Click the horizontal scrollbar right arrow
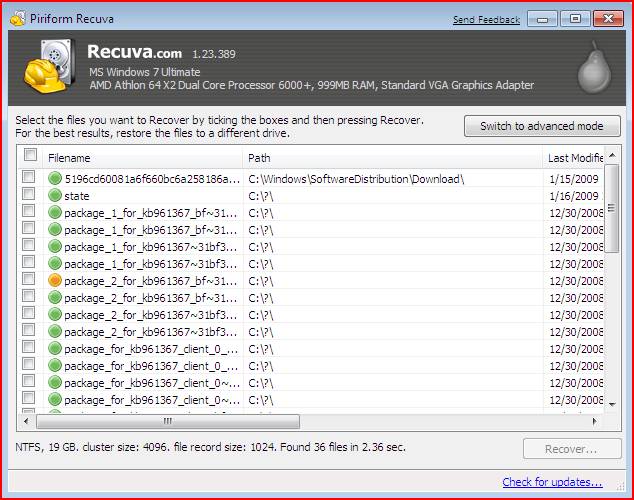634x500 pixels. (x=594, y=421)
